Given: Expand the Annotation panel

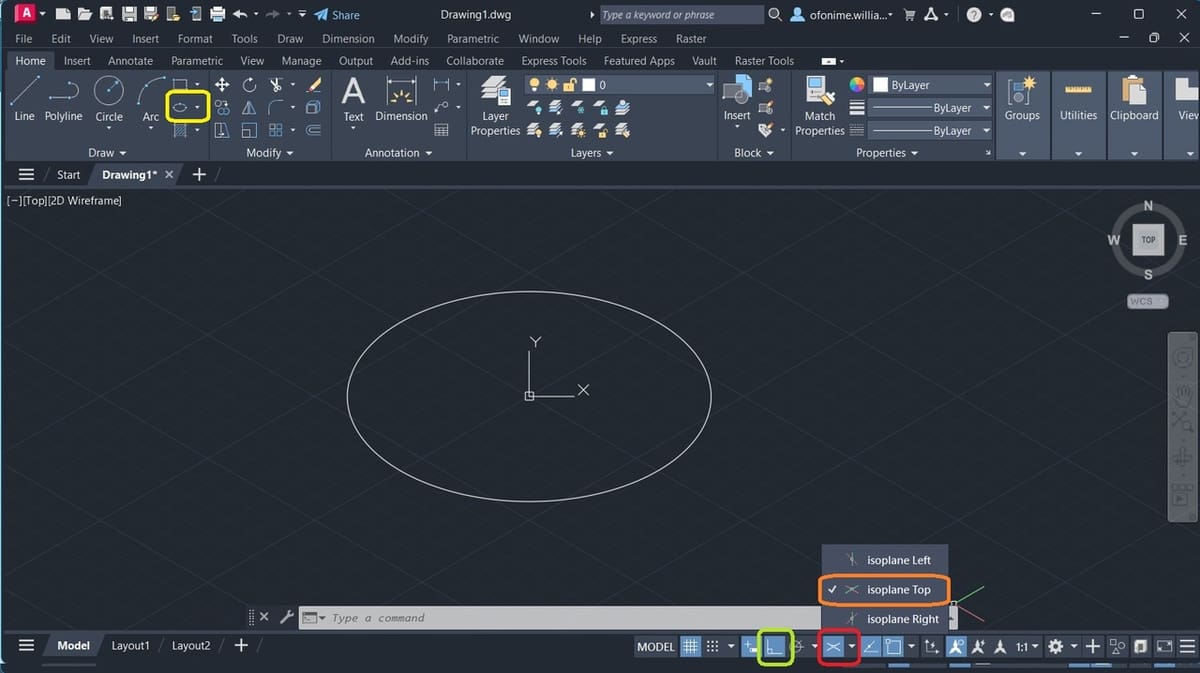Looking at the screenshot, I should (x=398, y=153).
